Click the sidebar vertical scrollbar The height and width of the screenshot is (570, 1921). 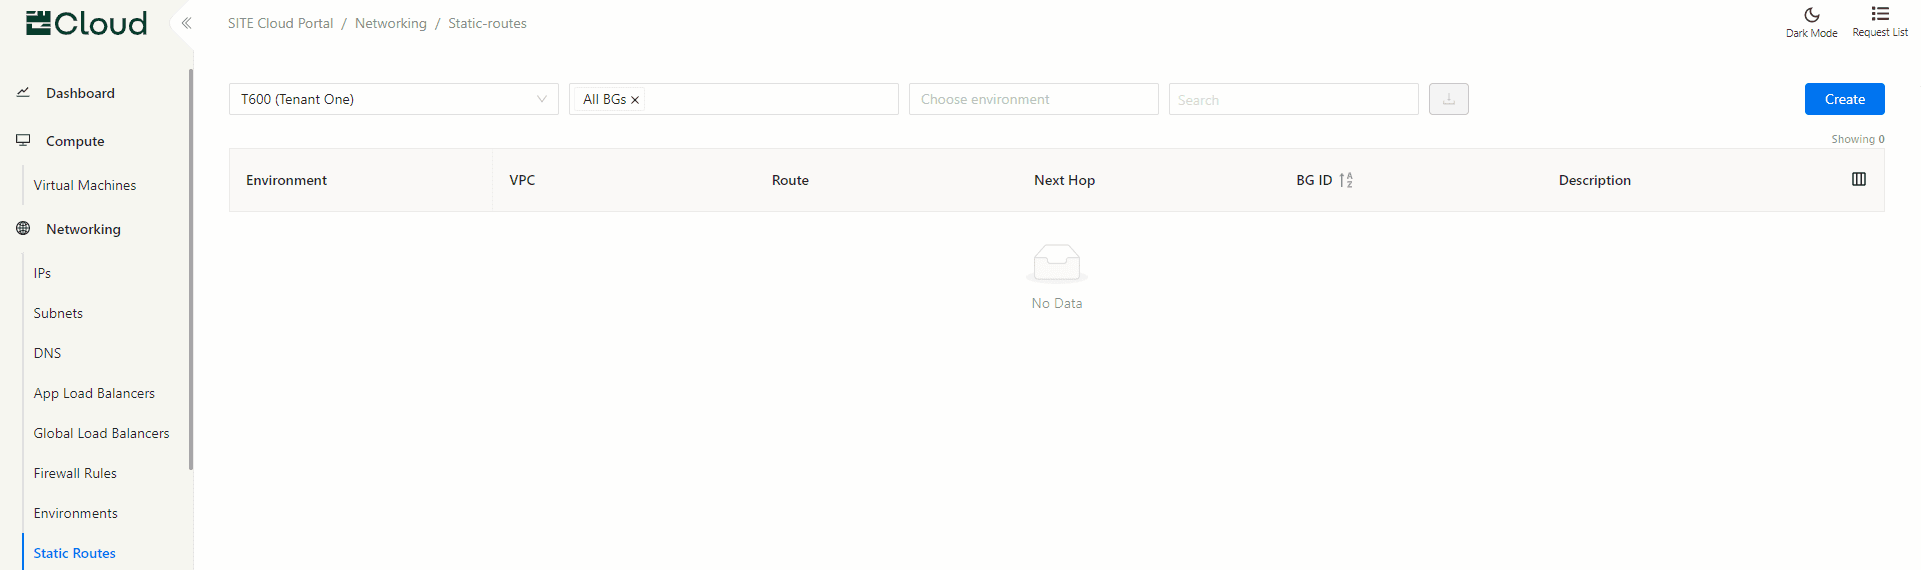[x=190, y=270]
